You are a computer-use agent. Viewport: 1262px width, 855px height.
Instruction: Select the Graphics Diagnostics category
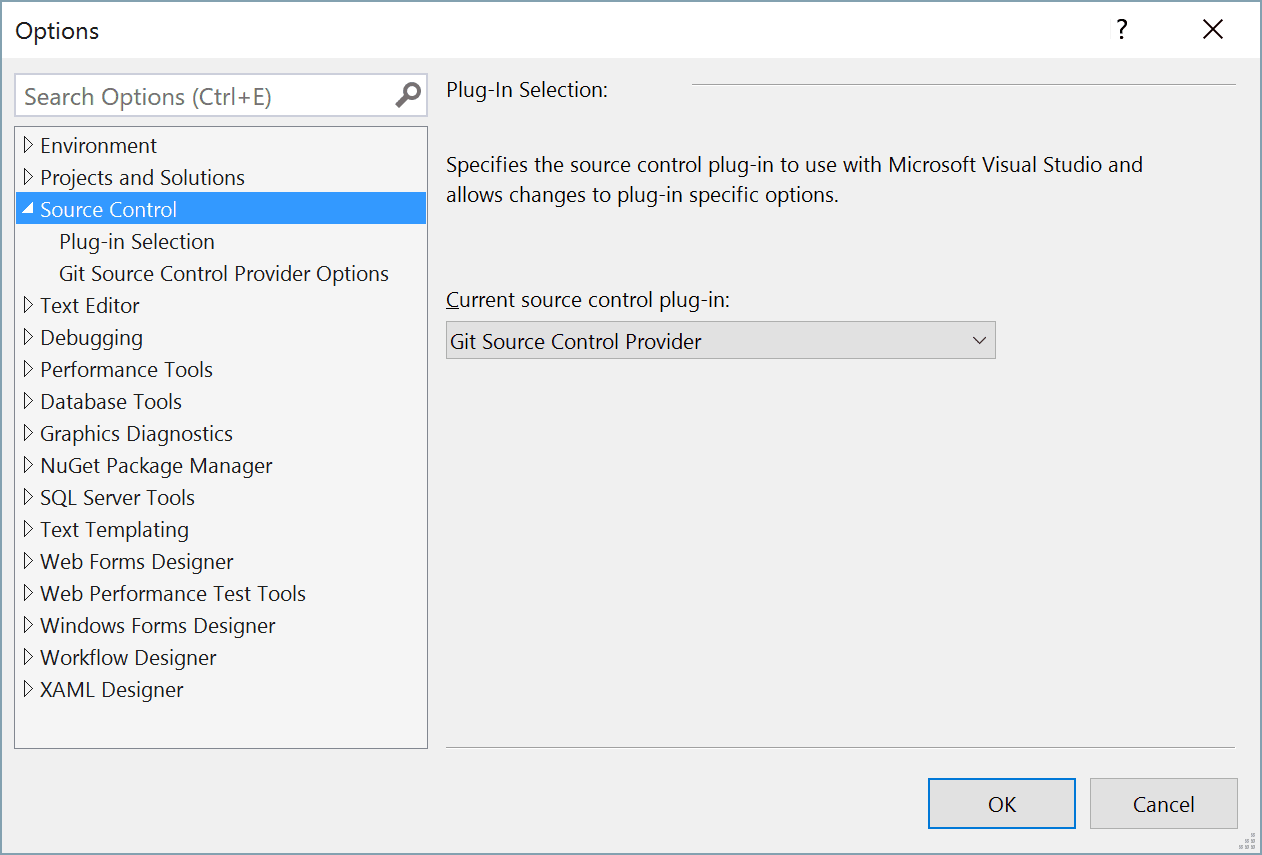click(136, 434)
